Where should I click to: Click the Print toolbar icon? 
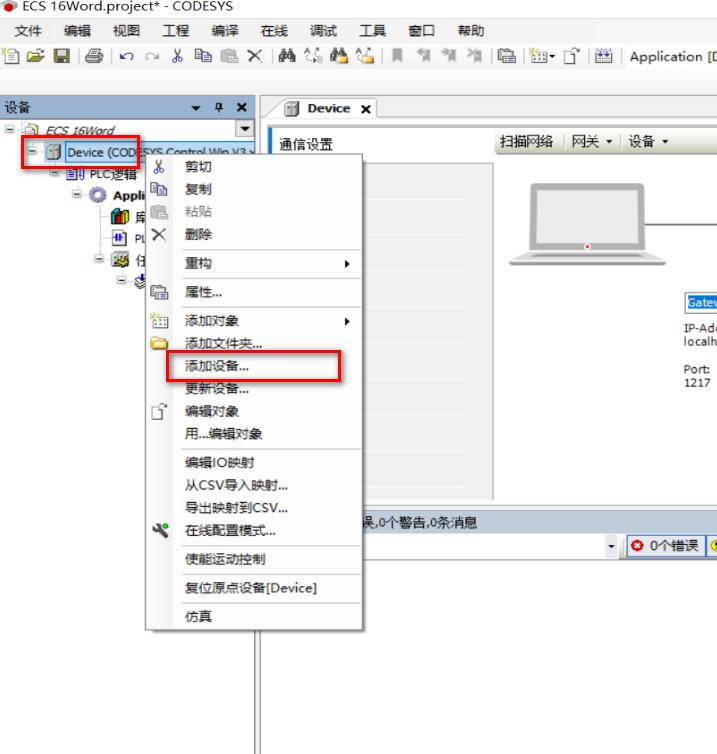pyautogui.click(x=94, y=56)
